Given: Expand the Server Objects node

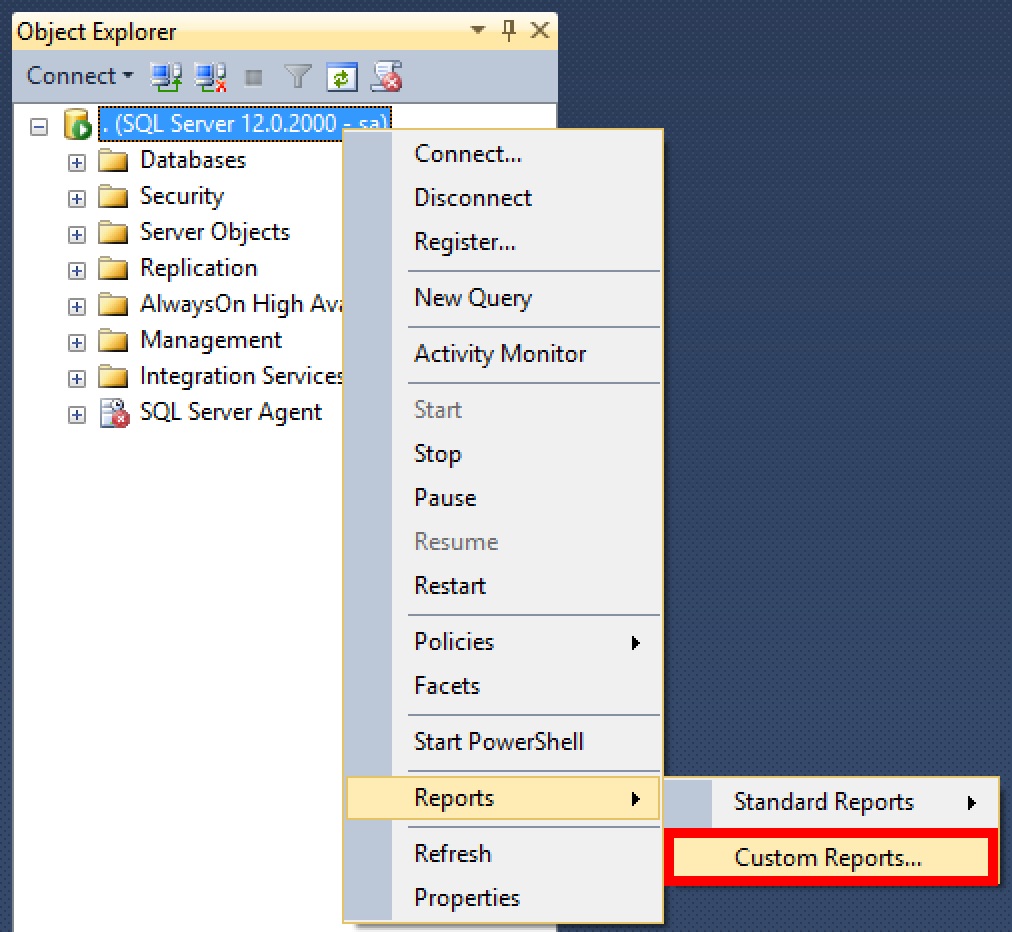Looking at the screenshot, I should click(x=77, y=235).
